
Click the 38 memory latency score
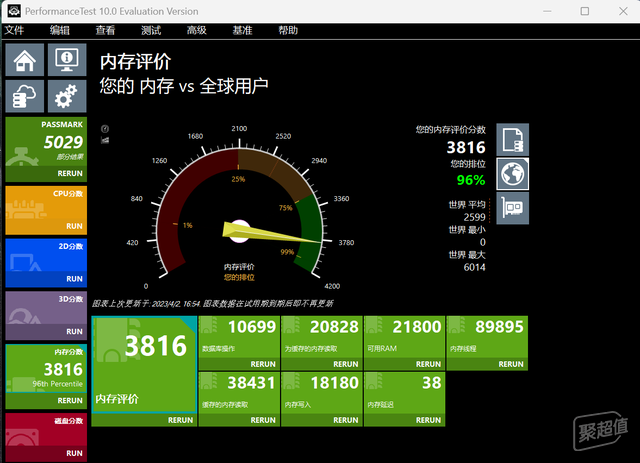point(431,383)
